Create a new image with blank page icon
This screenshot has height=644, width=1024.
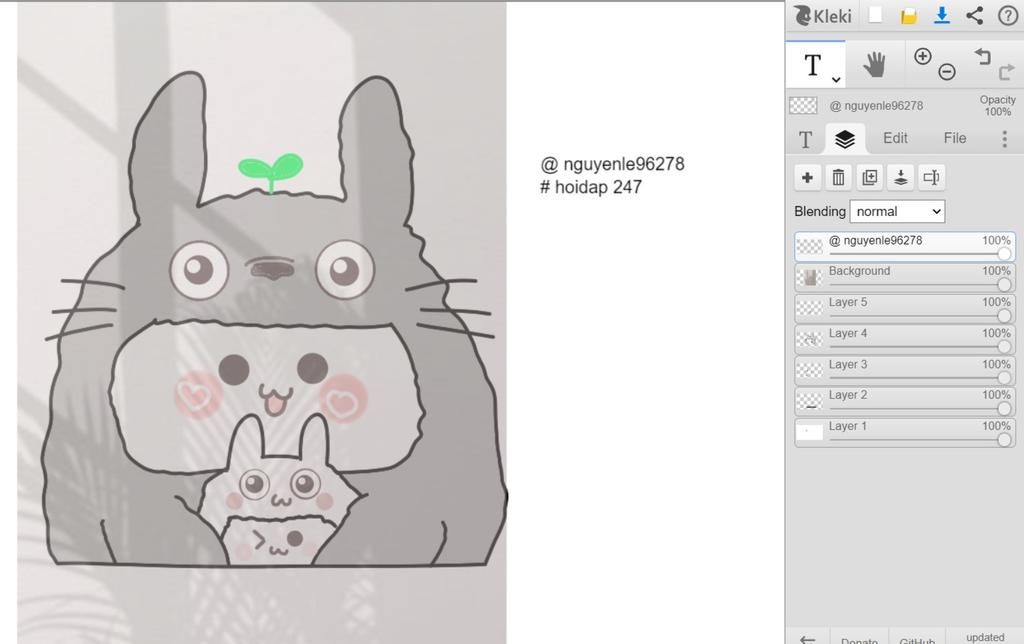tap(875, 15)
